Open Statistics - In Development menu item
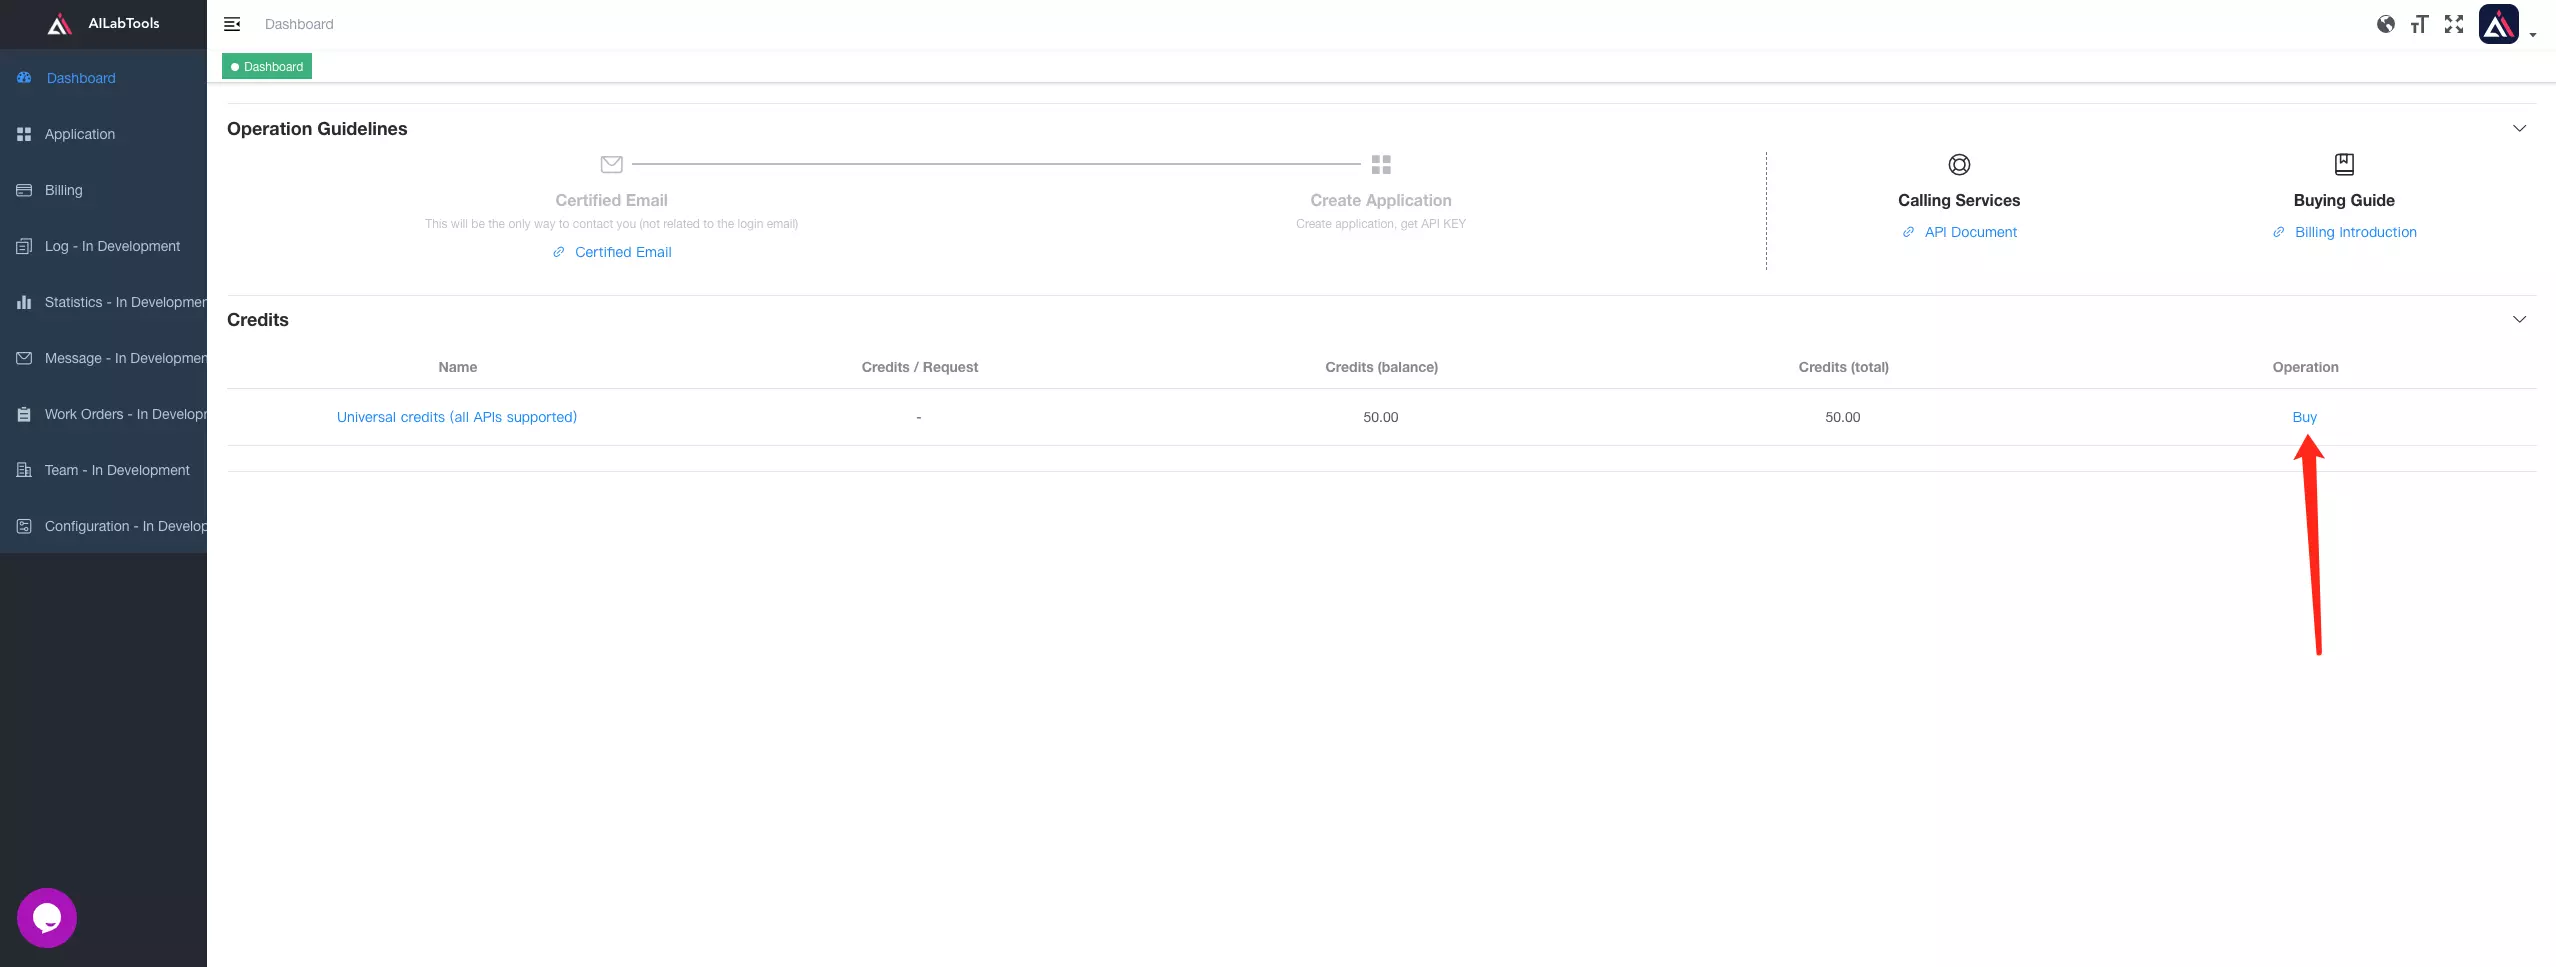This screenshot has height=967, width=2556. 103,302
